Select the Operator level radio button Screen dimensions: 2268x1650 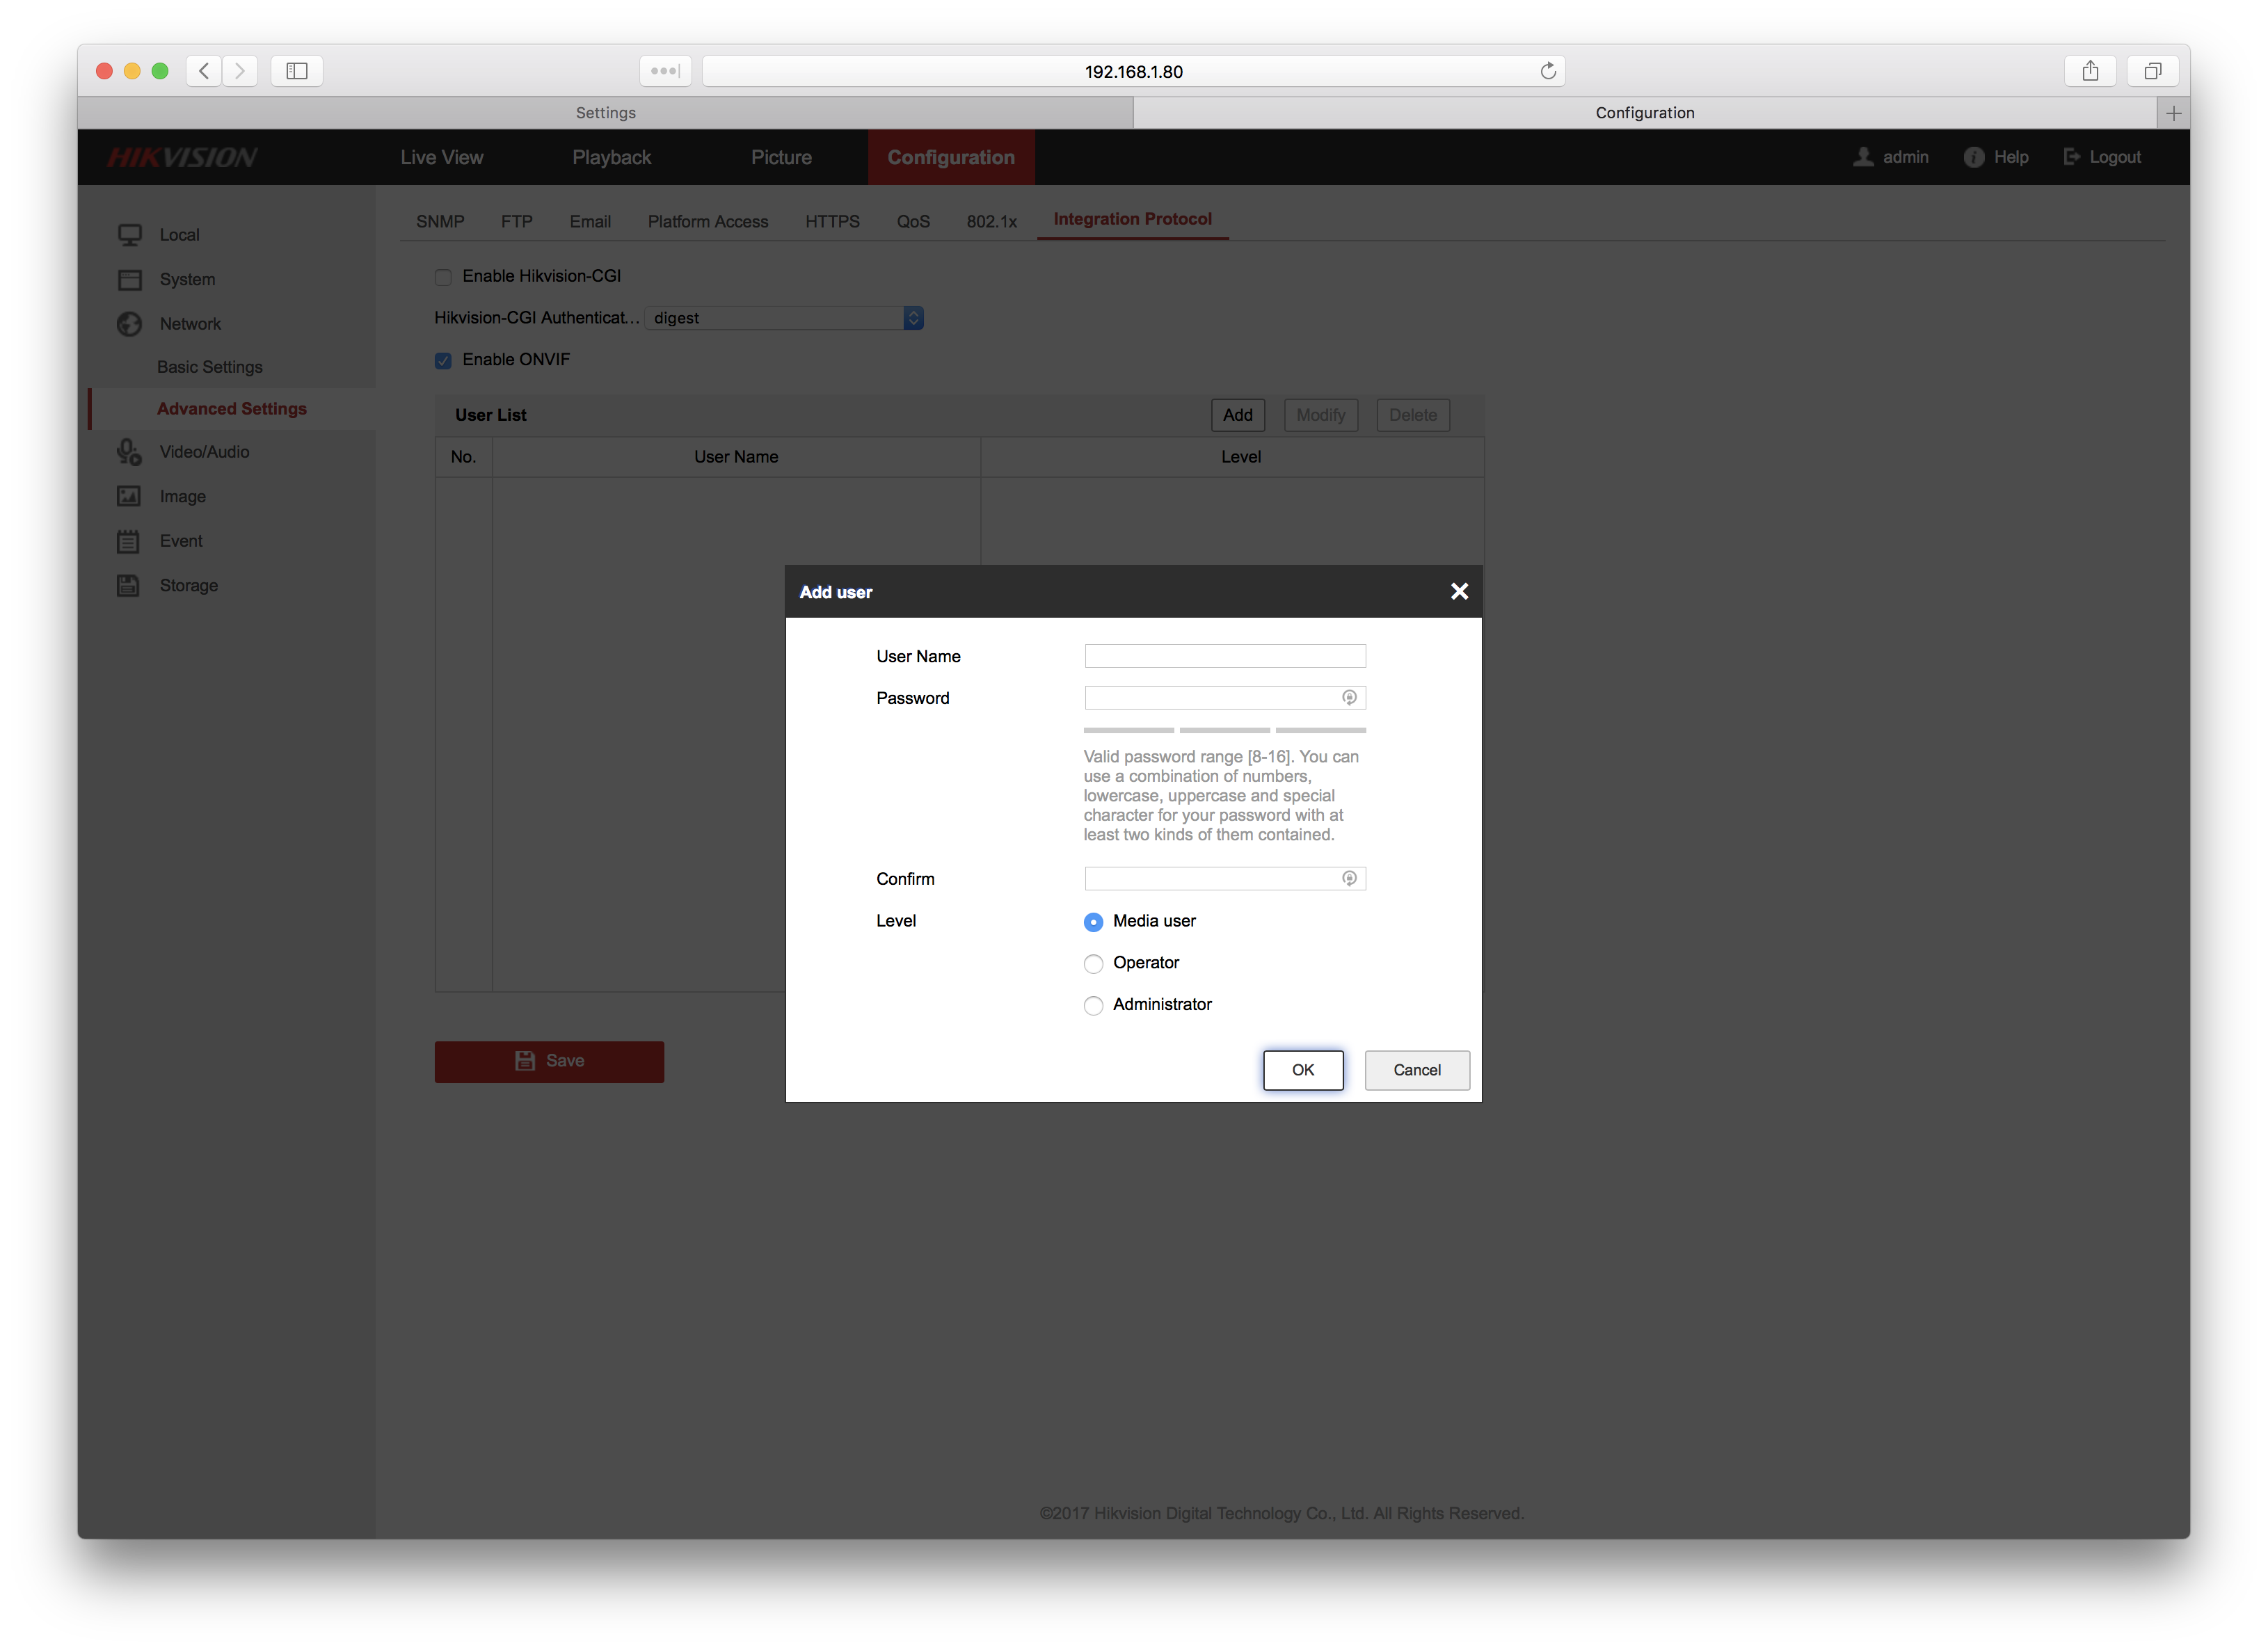1093,963
